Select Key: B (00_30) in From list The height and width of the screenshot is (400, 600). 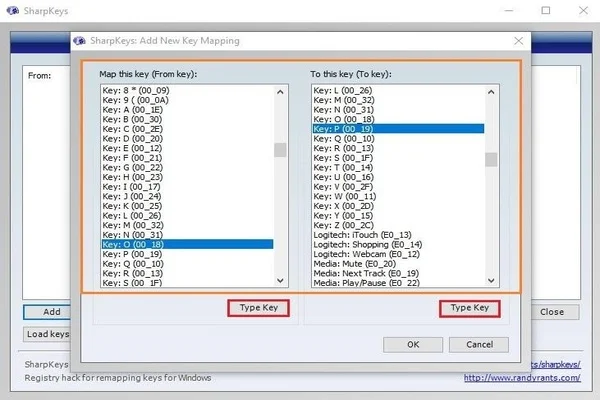(188, 119)
